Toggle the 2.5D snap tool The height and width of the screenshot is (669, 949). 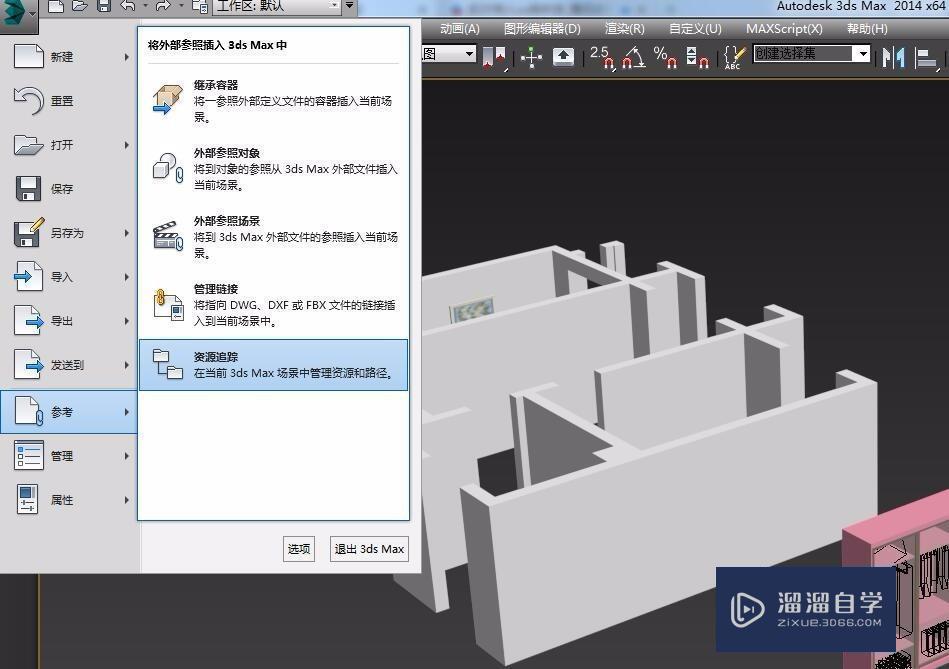(x=600, y=56)
